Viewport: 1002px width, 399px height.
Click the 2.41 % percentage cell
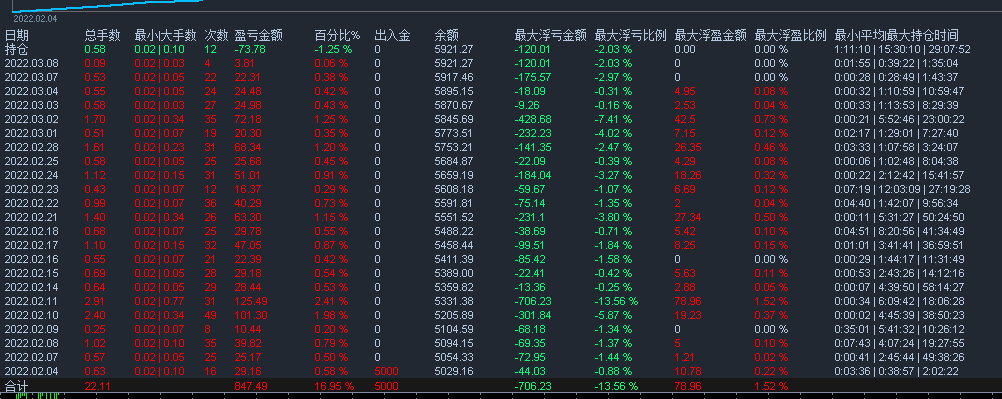[x=331, y=301]
